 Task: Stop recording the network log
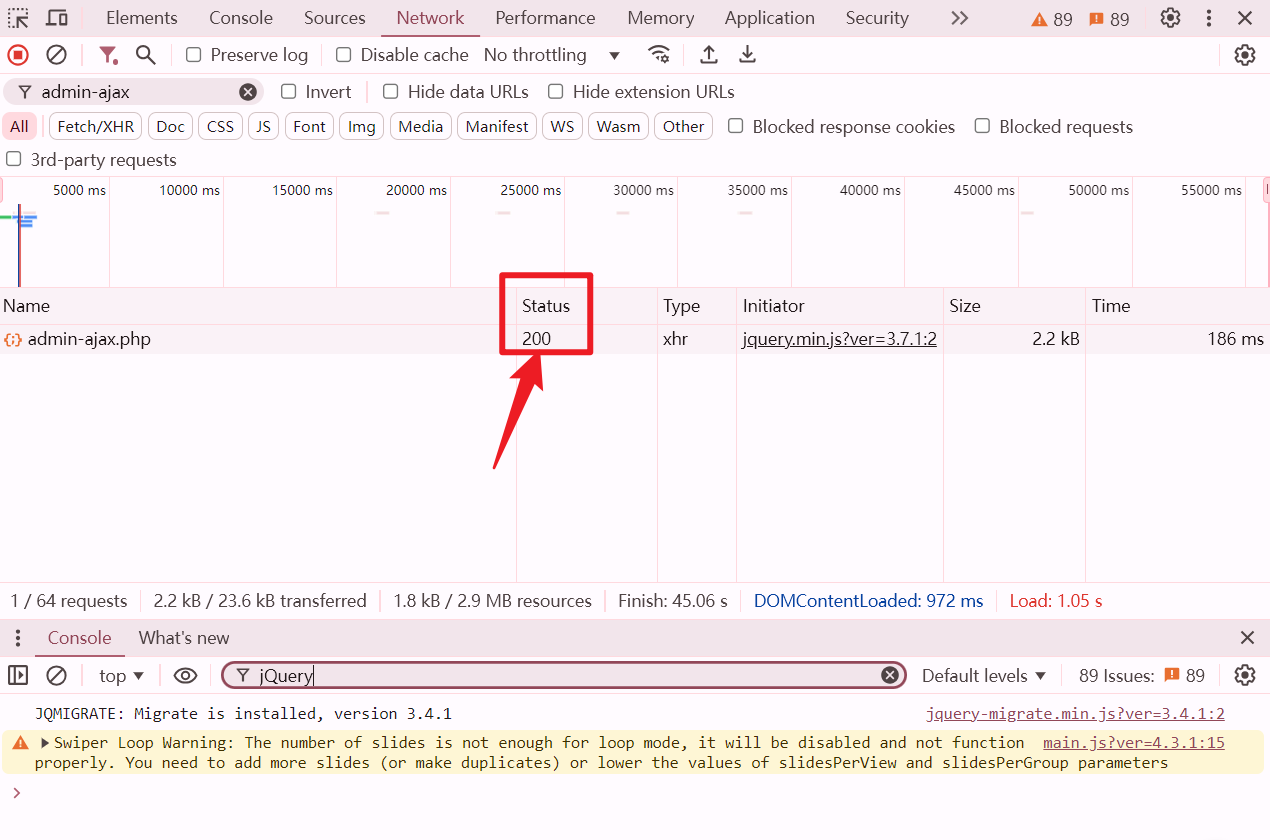17,55
